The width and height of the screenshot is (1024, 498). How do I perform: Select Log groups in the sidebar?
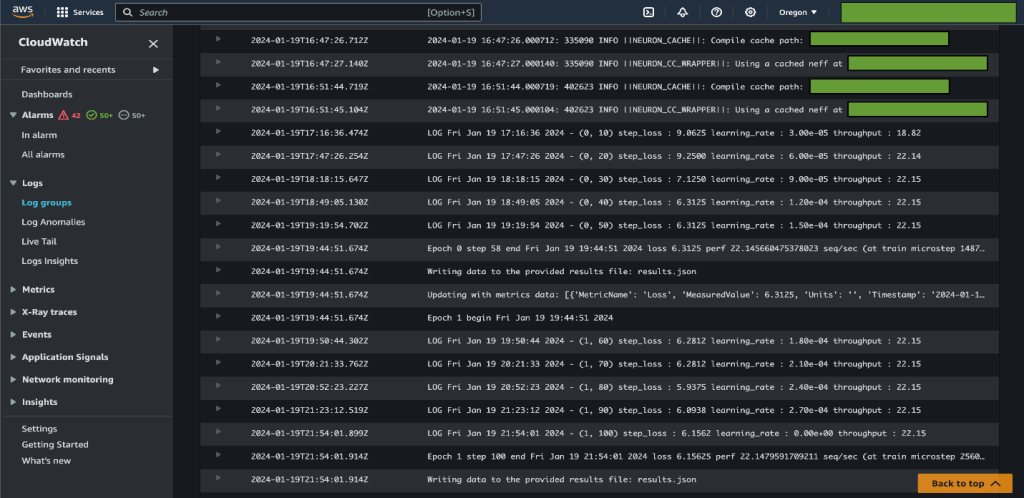click(x=46, y=203)
